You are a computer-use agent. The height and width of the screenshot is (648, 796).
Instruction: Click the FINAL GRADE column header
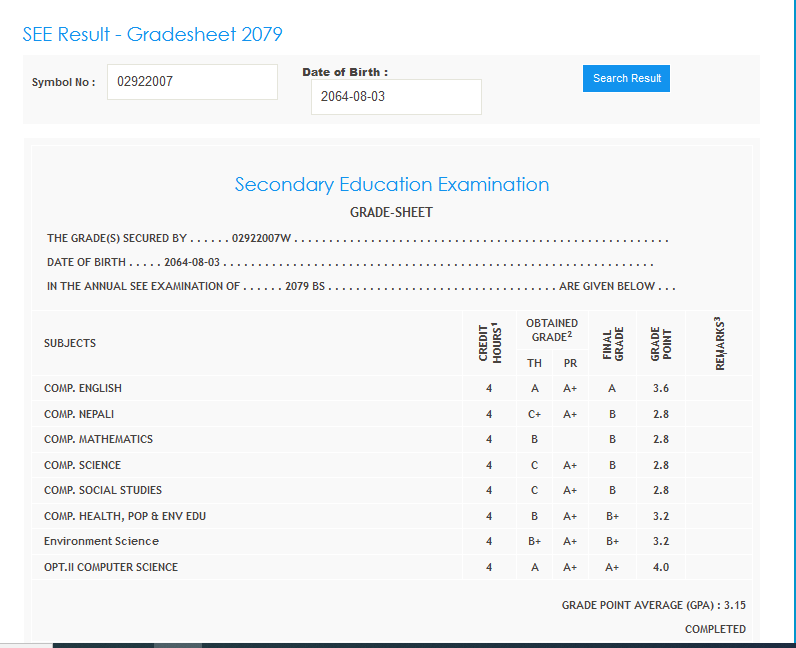tap(612, 342)
